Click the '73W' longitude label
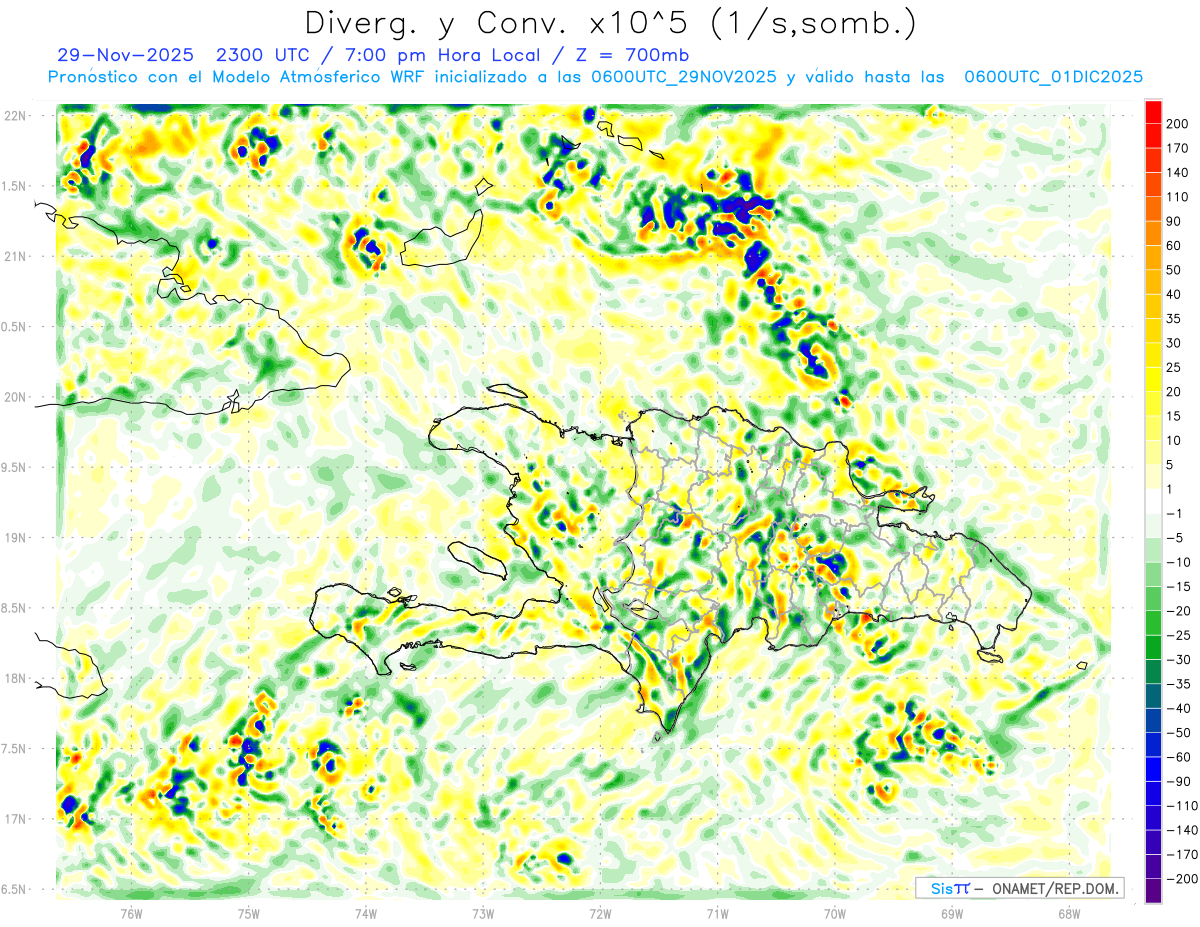This screenshot has height=927, width=1200. 482,913
